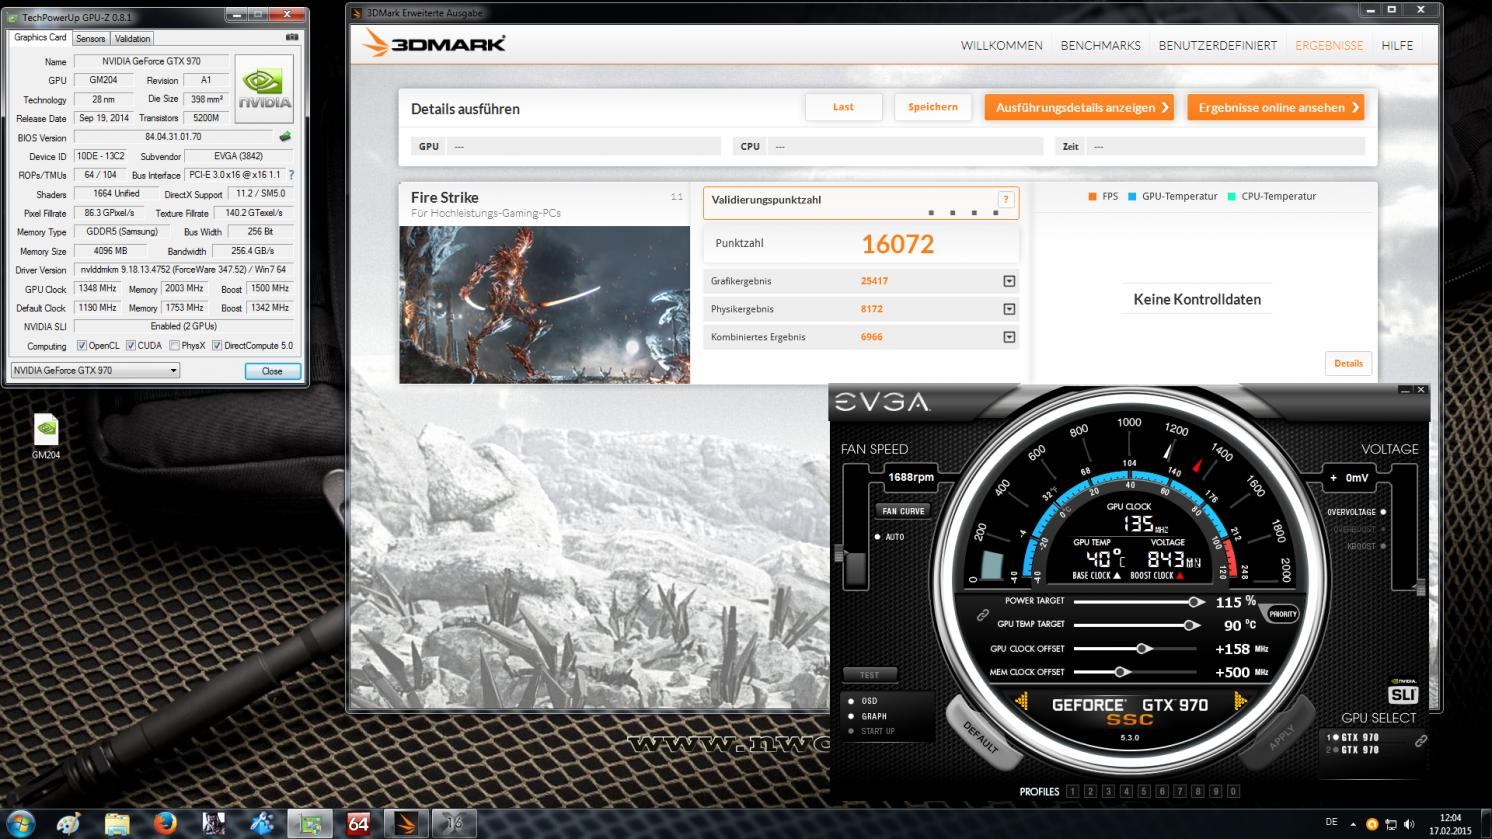Viewport: 1492px width, 839px height.
Task: Click the GPU sync link icon in GPU Select
Action: tap(1420, 741)
